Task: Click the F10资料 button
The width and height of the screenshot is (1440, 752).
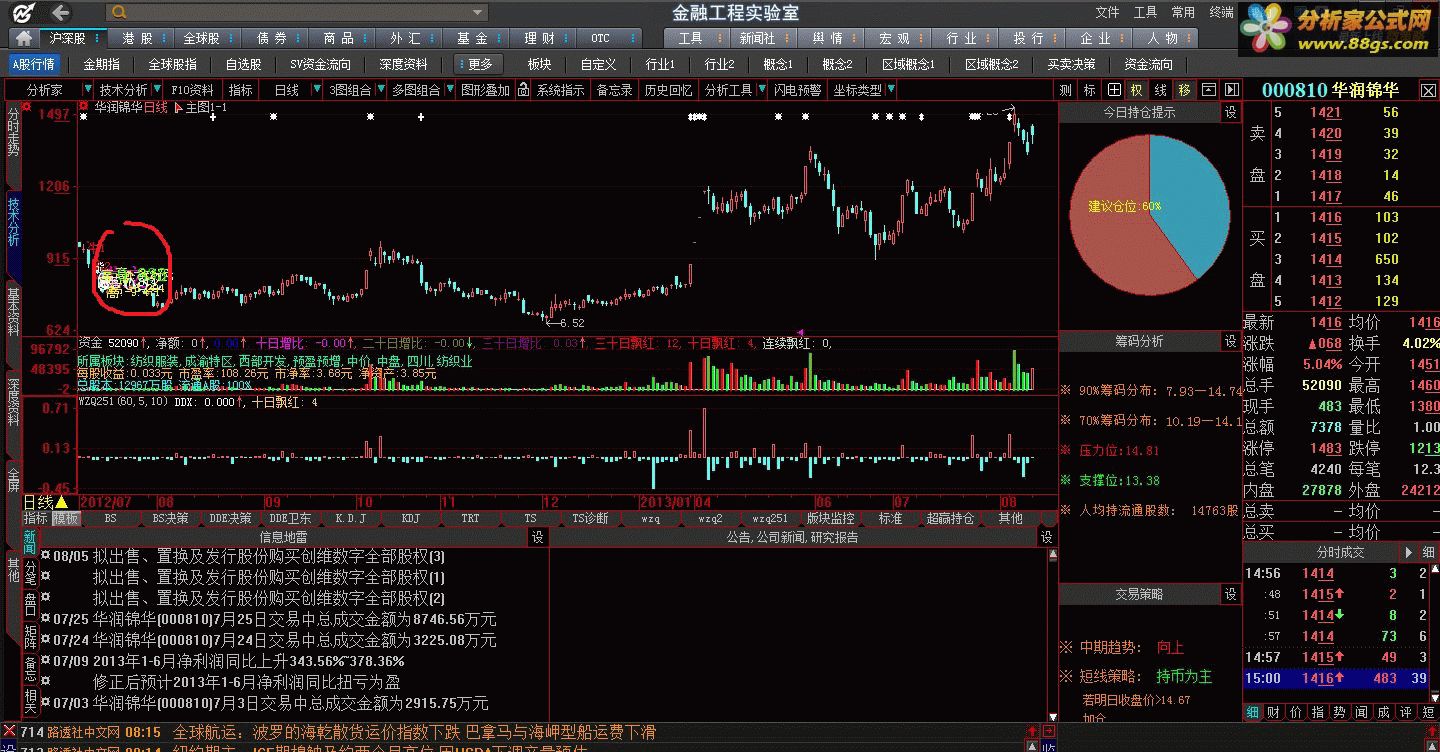Action: point(193,90)
